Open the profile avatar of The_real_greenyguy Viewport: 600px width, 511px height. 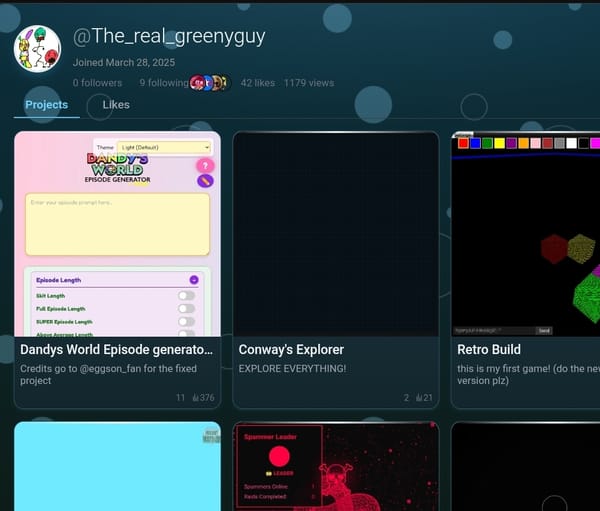click(37, 49)
